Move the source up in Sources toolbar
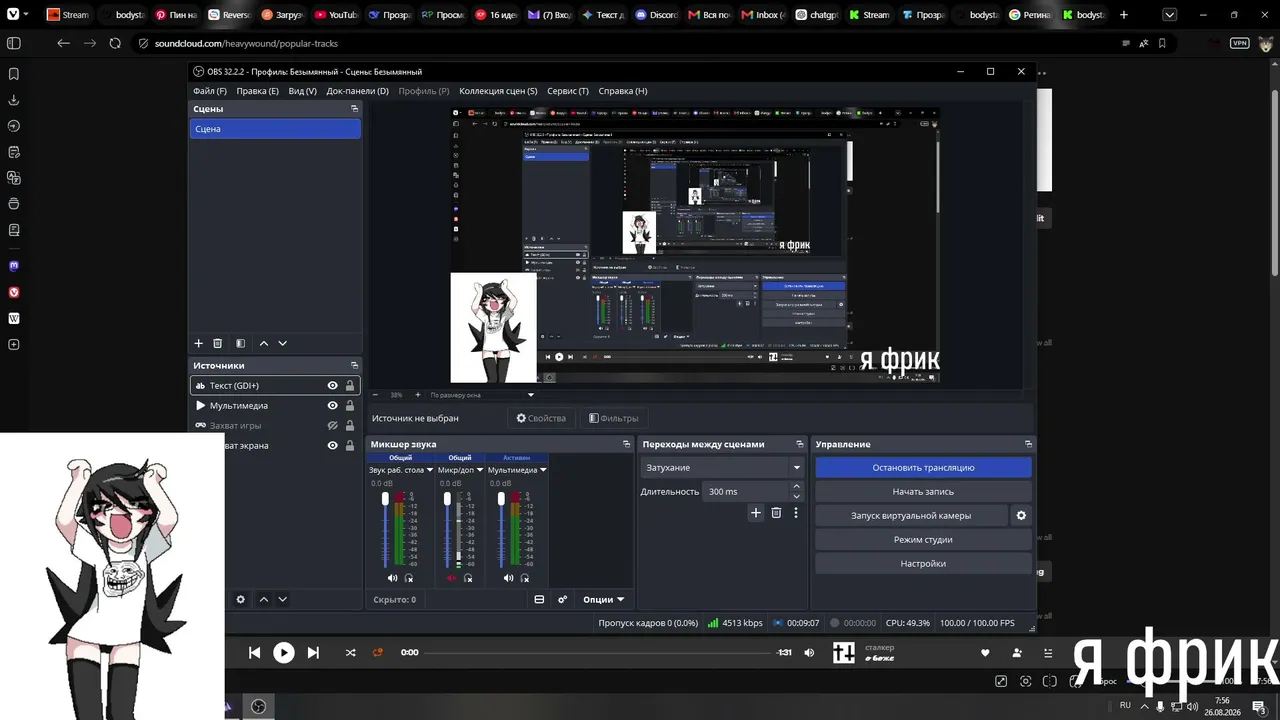1280x720 pixels. 264,599
